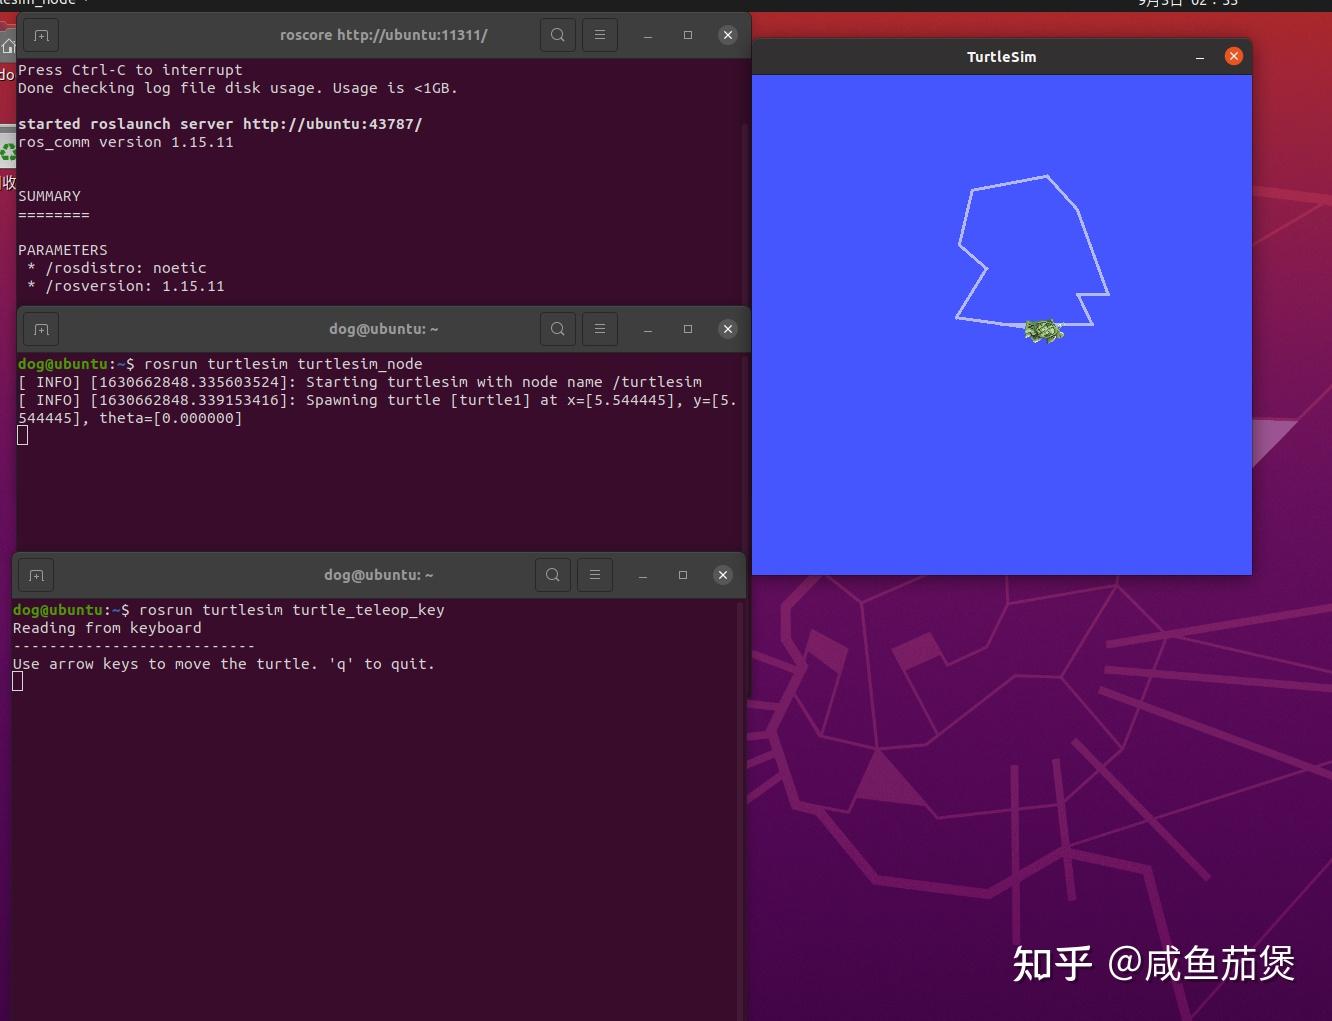1332x1021 pixels.
Task: Expand hamburger menu of turtlesim_node terminal
Action: (600, 329)
